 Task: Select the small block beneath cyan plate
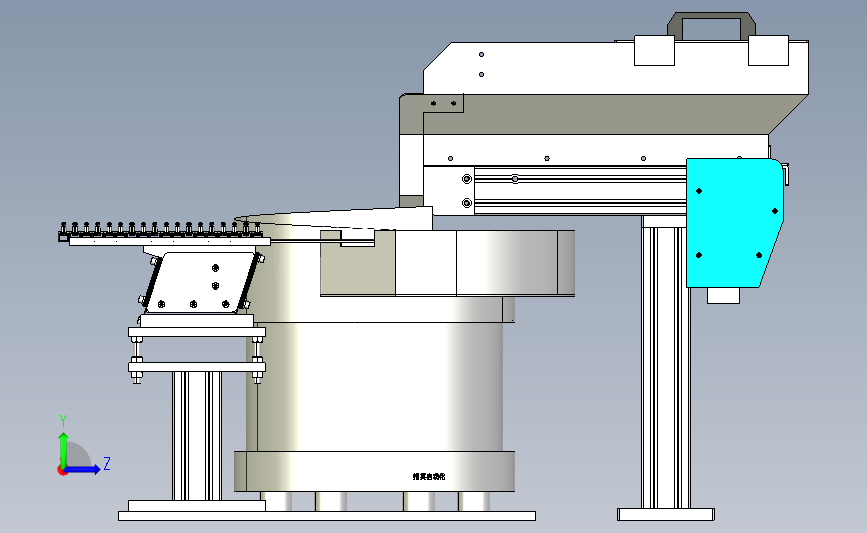pyautogui.click(x=723, y=295)
